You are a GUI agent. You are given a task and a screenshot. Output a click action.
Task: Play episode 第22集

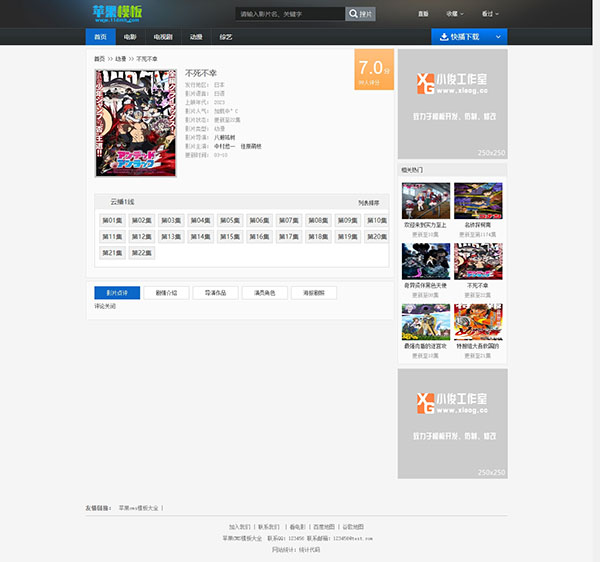pyautogui.click(x=141, y=253)
